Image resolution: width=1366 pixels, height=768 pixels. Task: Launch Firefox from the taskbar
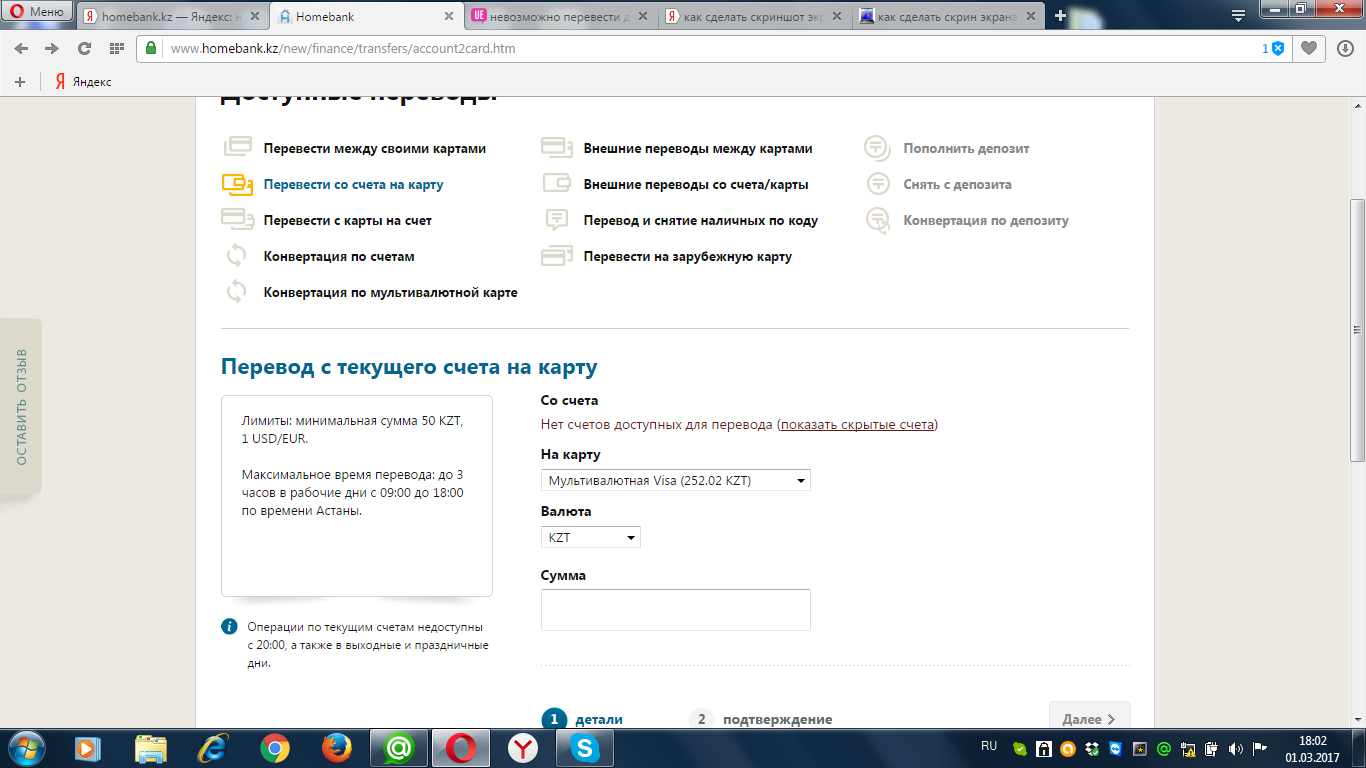(x=337, y=748)
